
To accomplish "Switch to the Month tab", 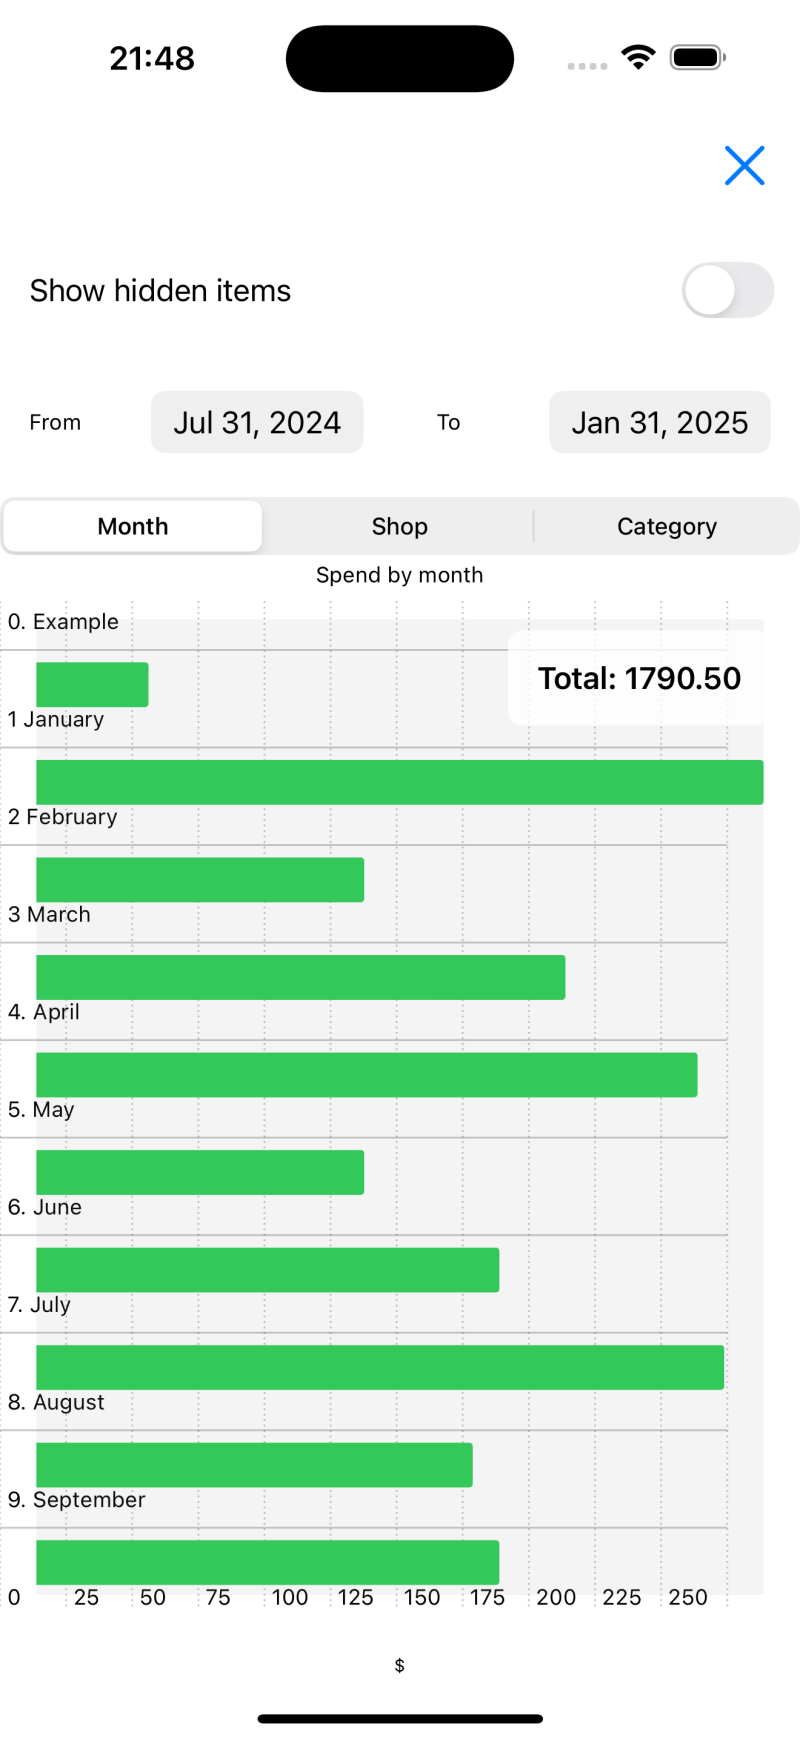I will pyautogui.click(x=133, y=527).
